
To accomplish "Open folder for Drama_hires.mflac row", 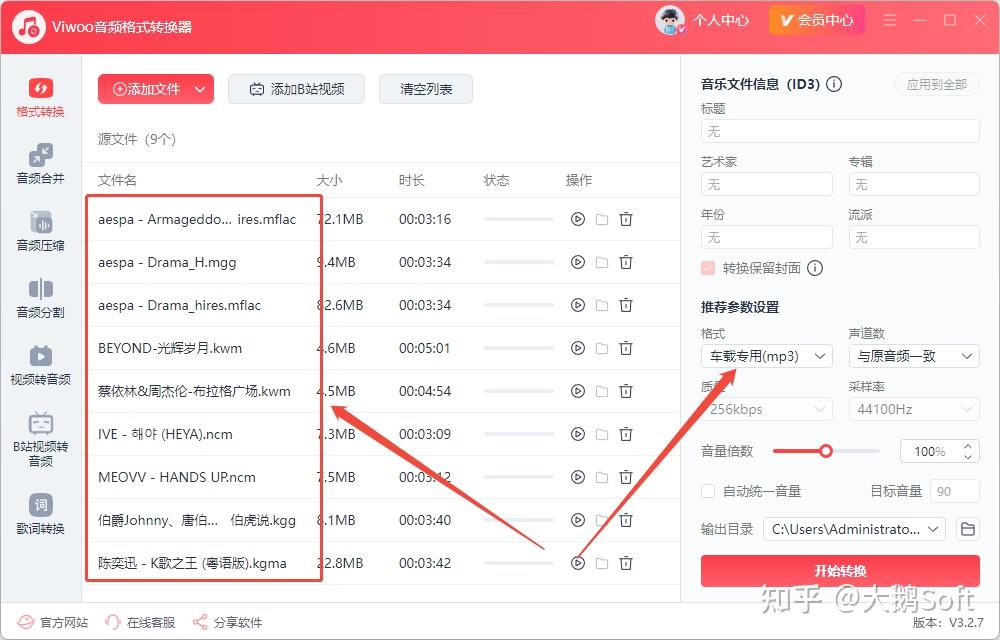I will coord(601,305).
